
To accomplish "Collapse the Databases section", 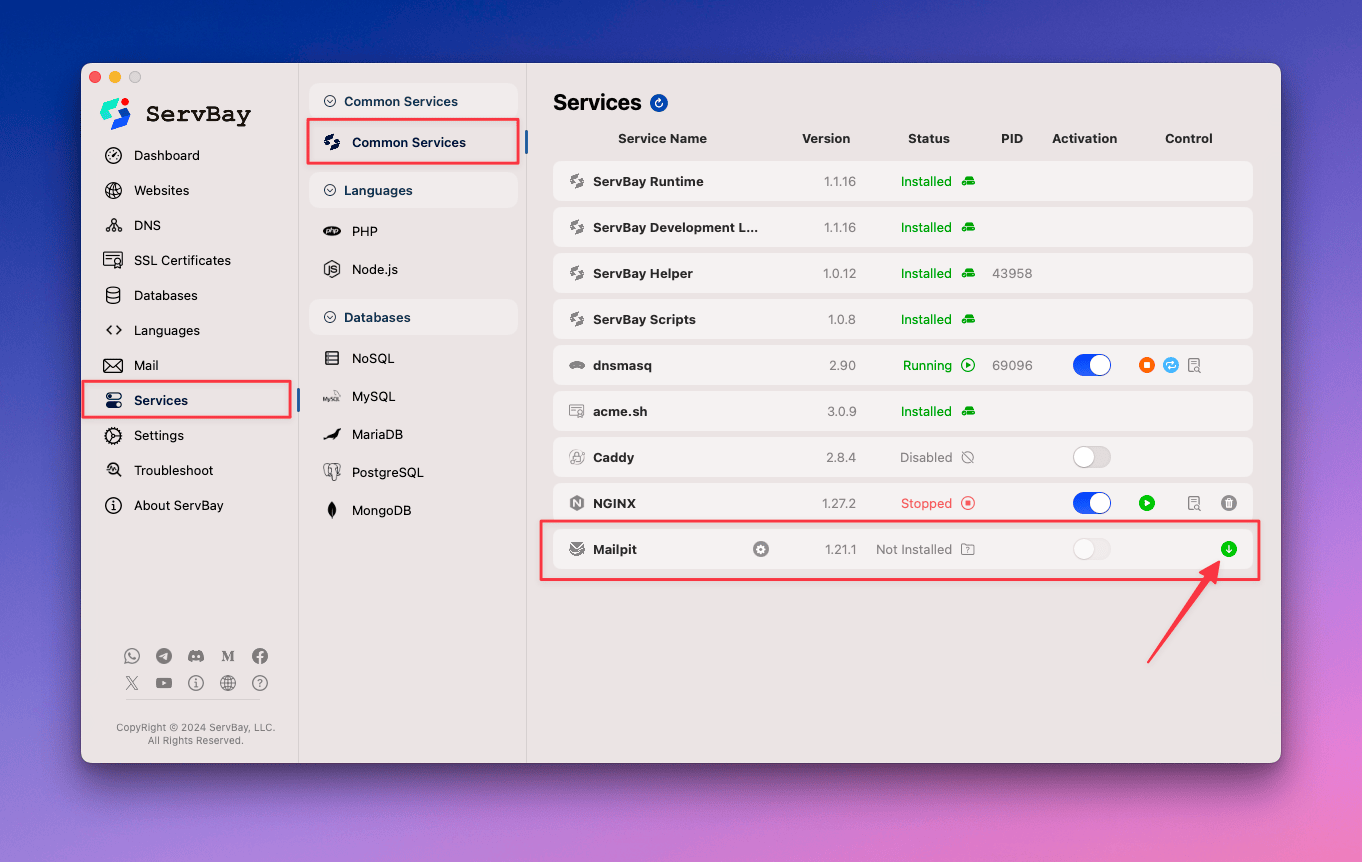I will coord(329,317).
